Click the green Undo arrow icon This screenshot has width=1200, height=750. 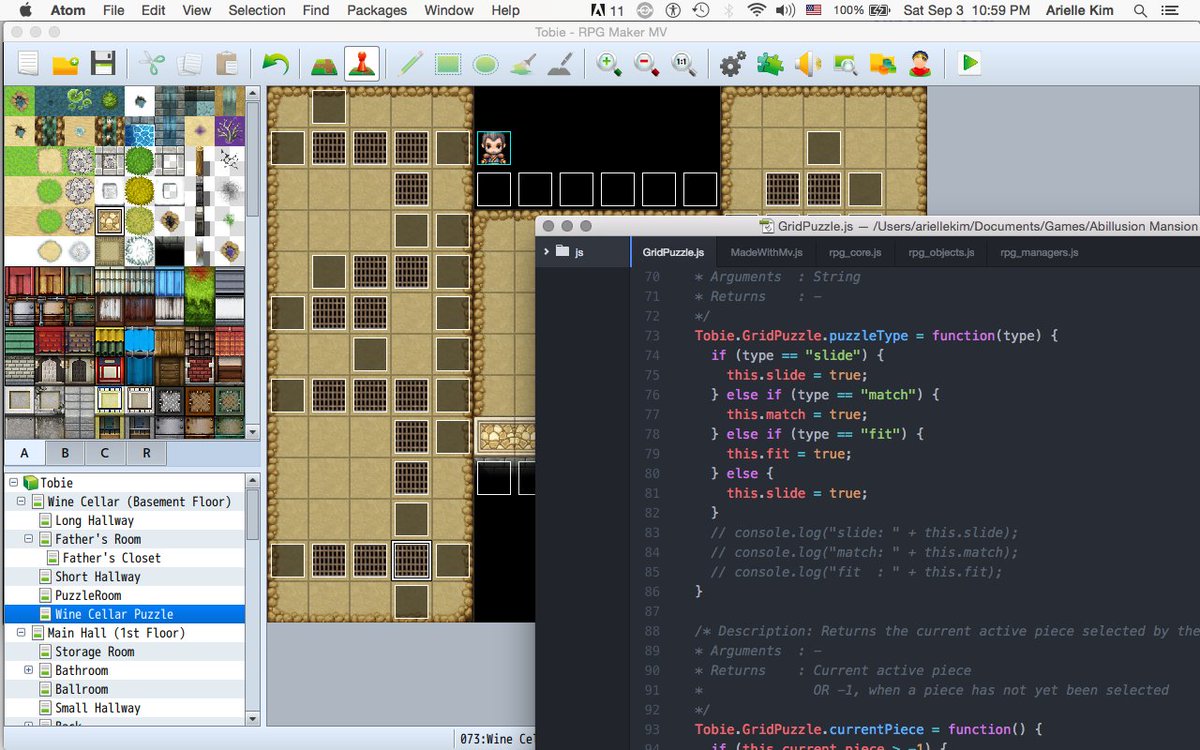point(275,64)
